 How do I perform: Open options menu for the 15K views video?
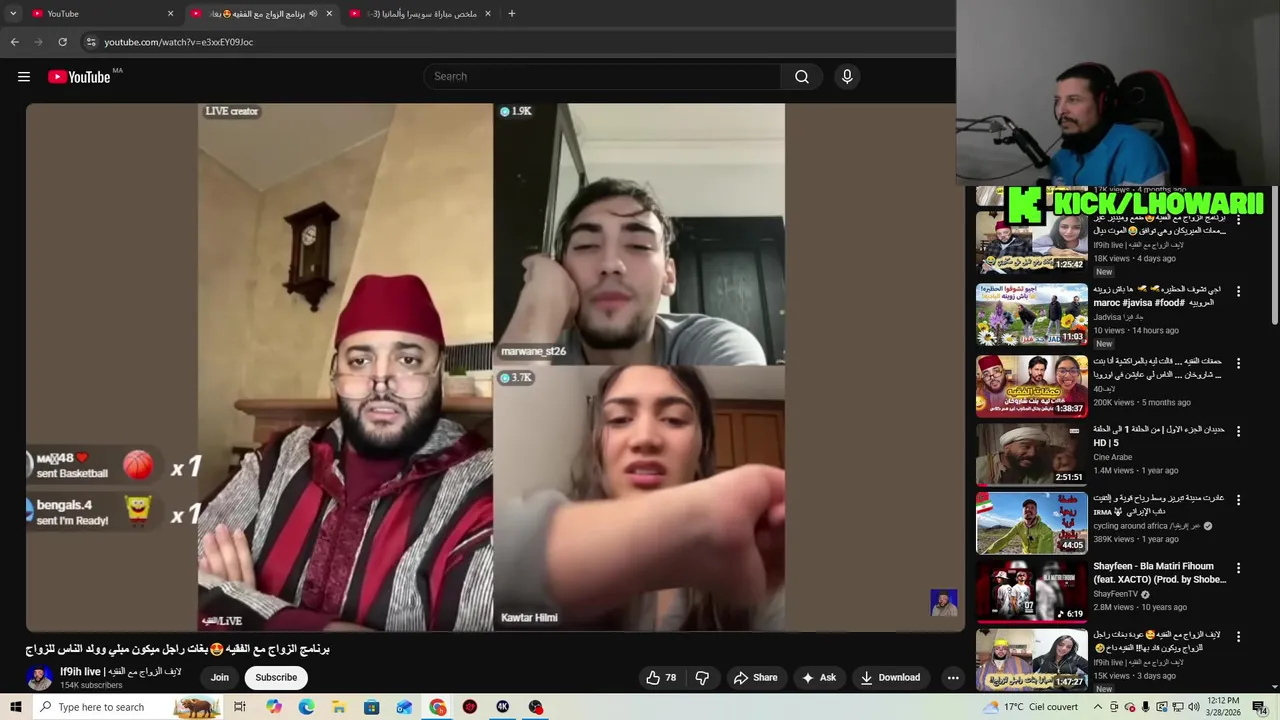[x=1238, y=636]
